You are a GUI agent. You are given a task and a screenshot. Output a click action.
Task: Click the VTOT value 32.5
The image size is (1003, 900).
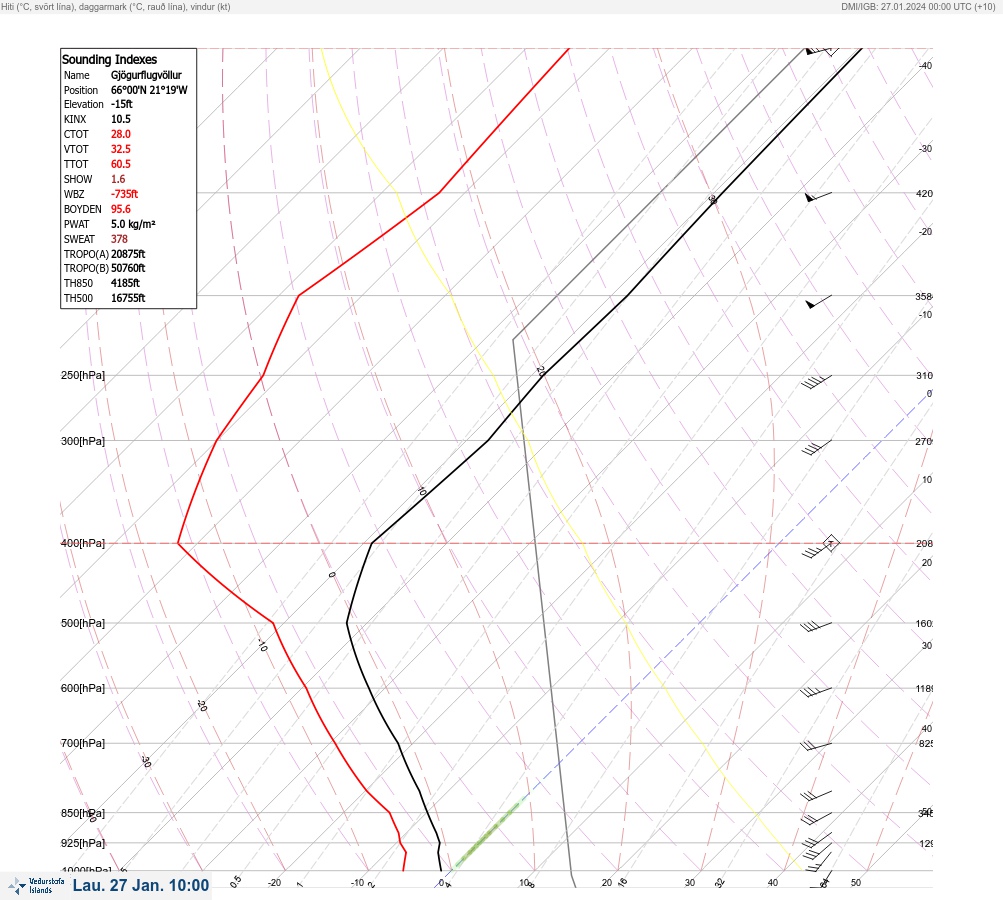pyautogui.click(x=120, y=149)
